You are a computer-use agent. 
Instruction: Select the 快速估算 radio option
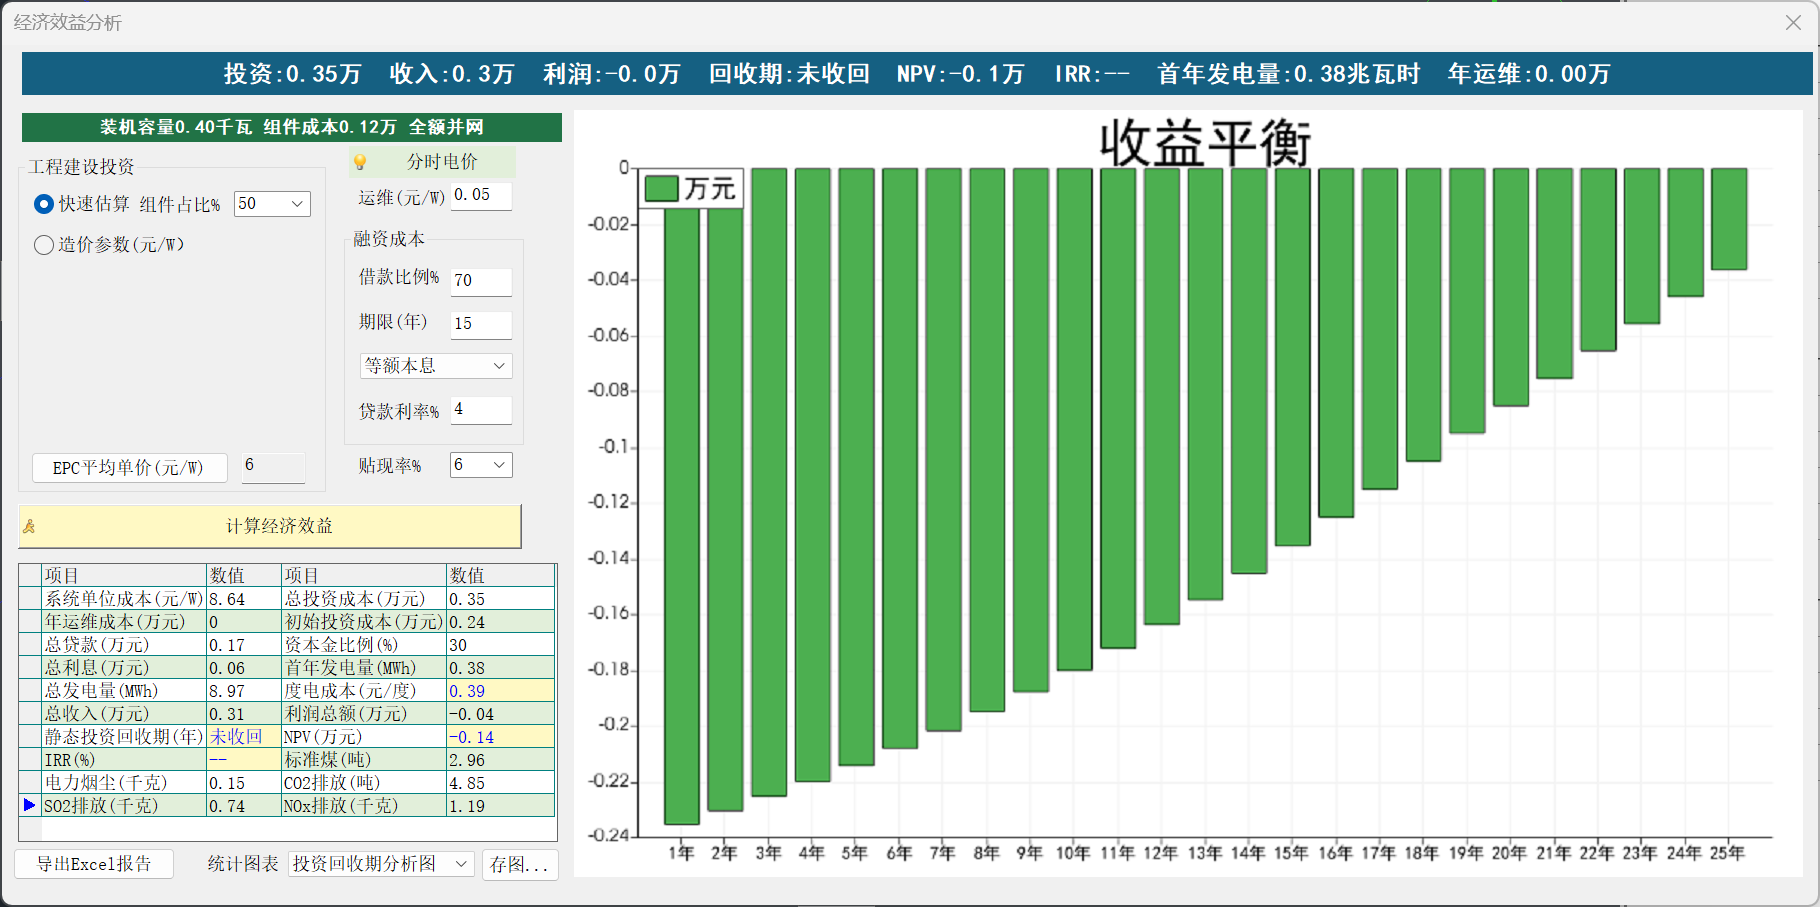[x=44, y=204]
